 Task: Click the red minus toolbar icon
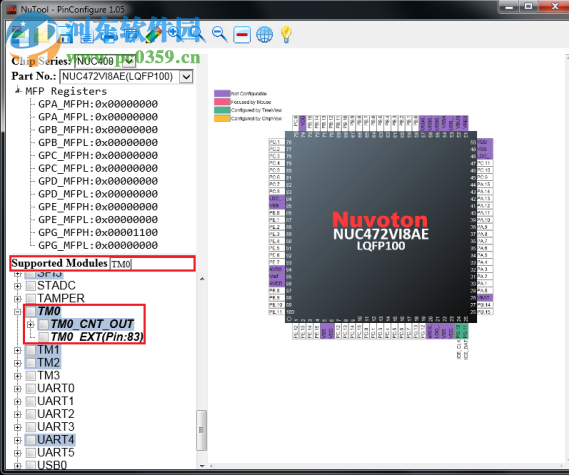click(x=242, y=35)
